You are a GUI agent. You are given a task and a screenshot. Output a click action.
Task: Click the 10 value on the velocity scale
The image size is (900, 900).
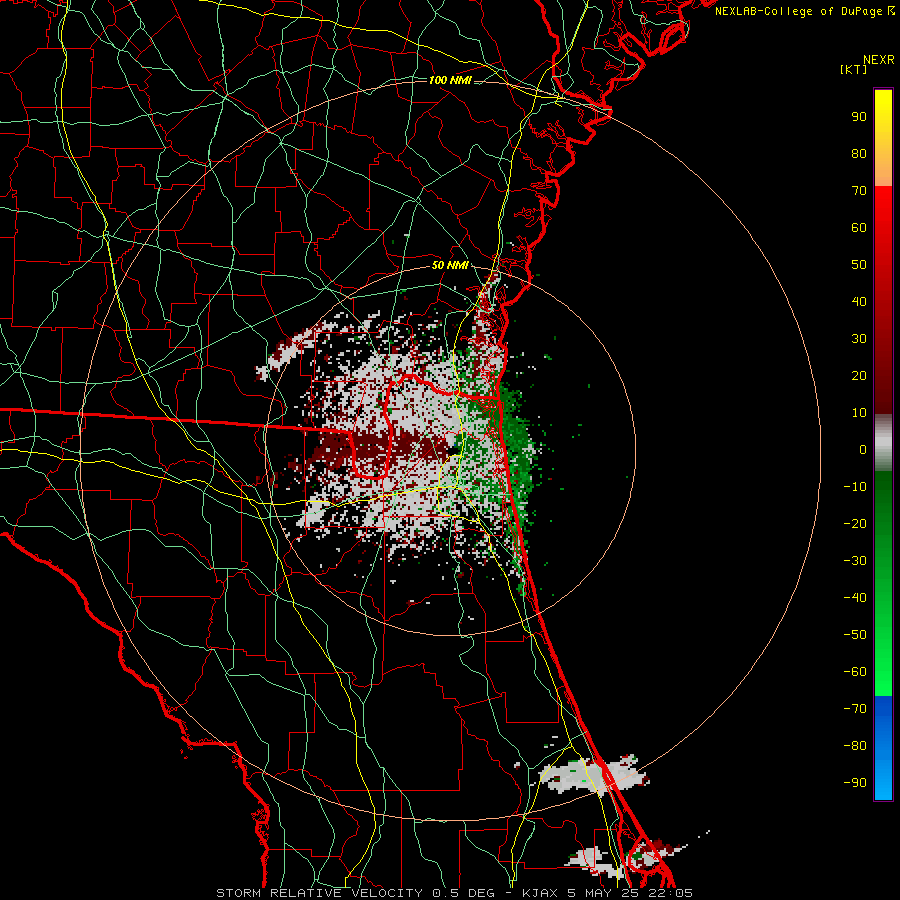point(859,413)
